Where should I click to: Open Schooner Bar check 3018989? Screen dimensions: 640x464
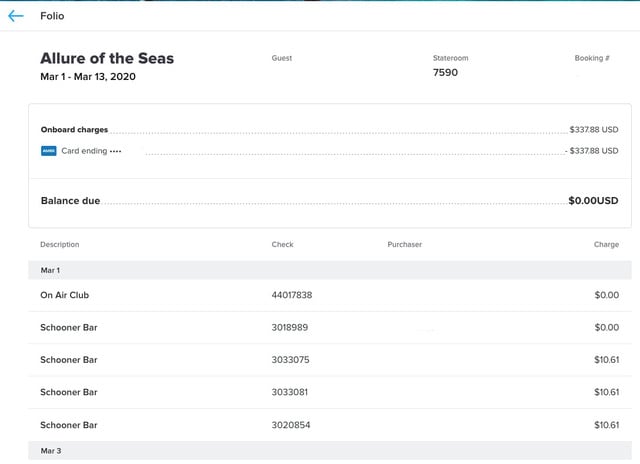tap(330, 327)
